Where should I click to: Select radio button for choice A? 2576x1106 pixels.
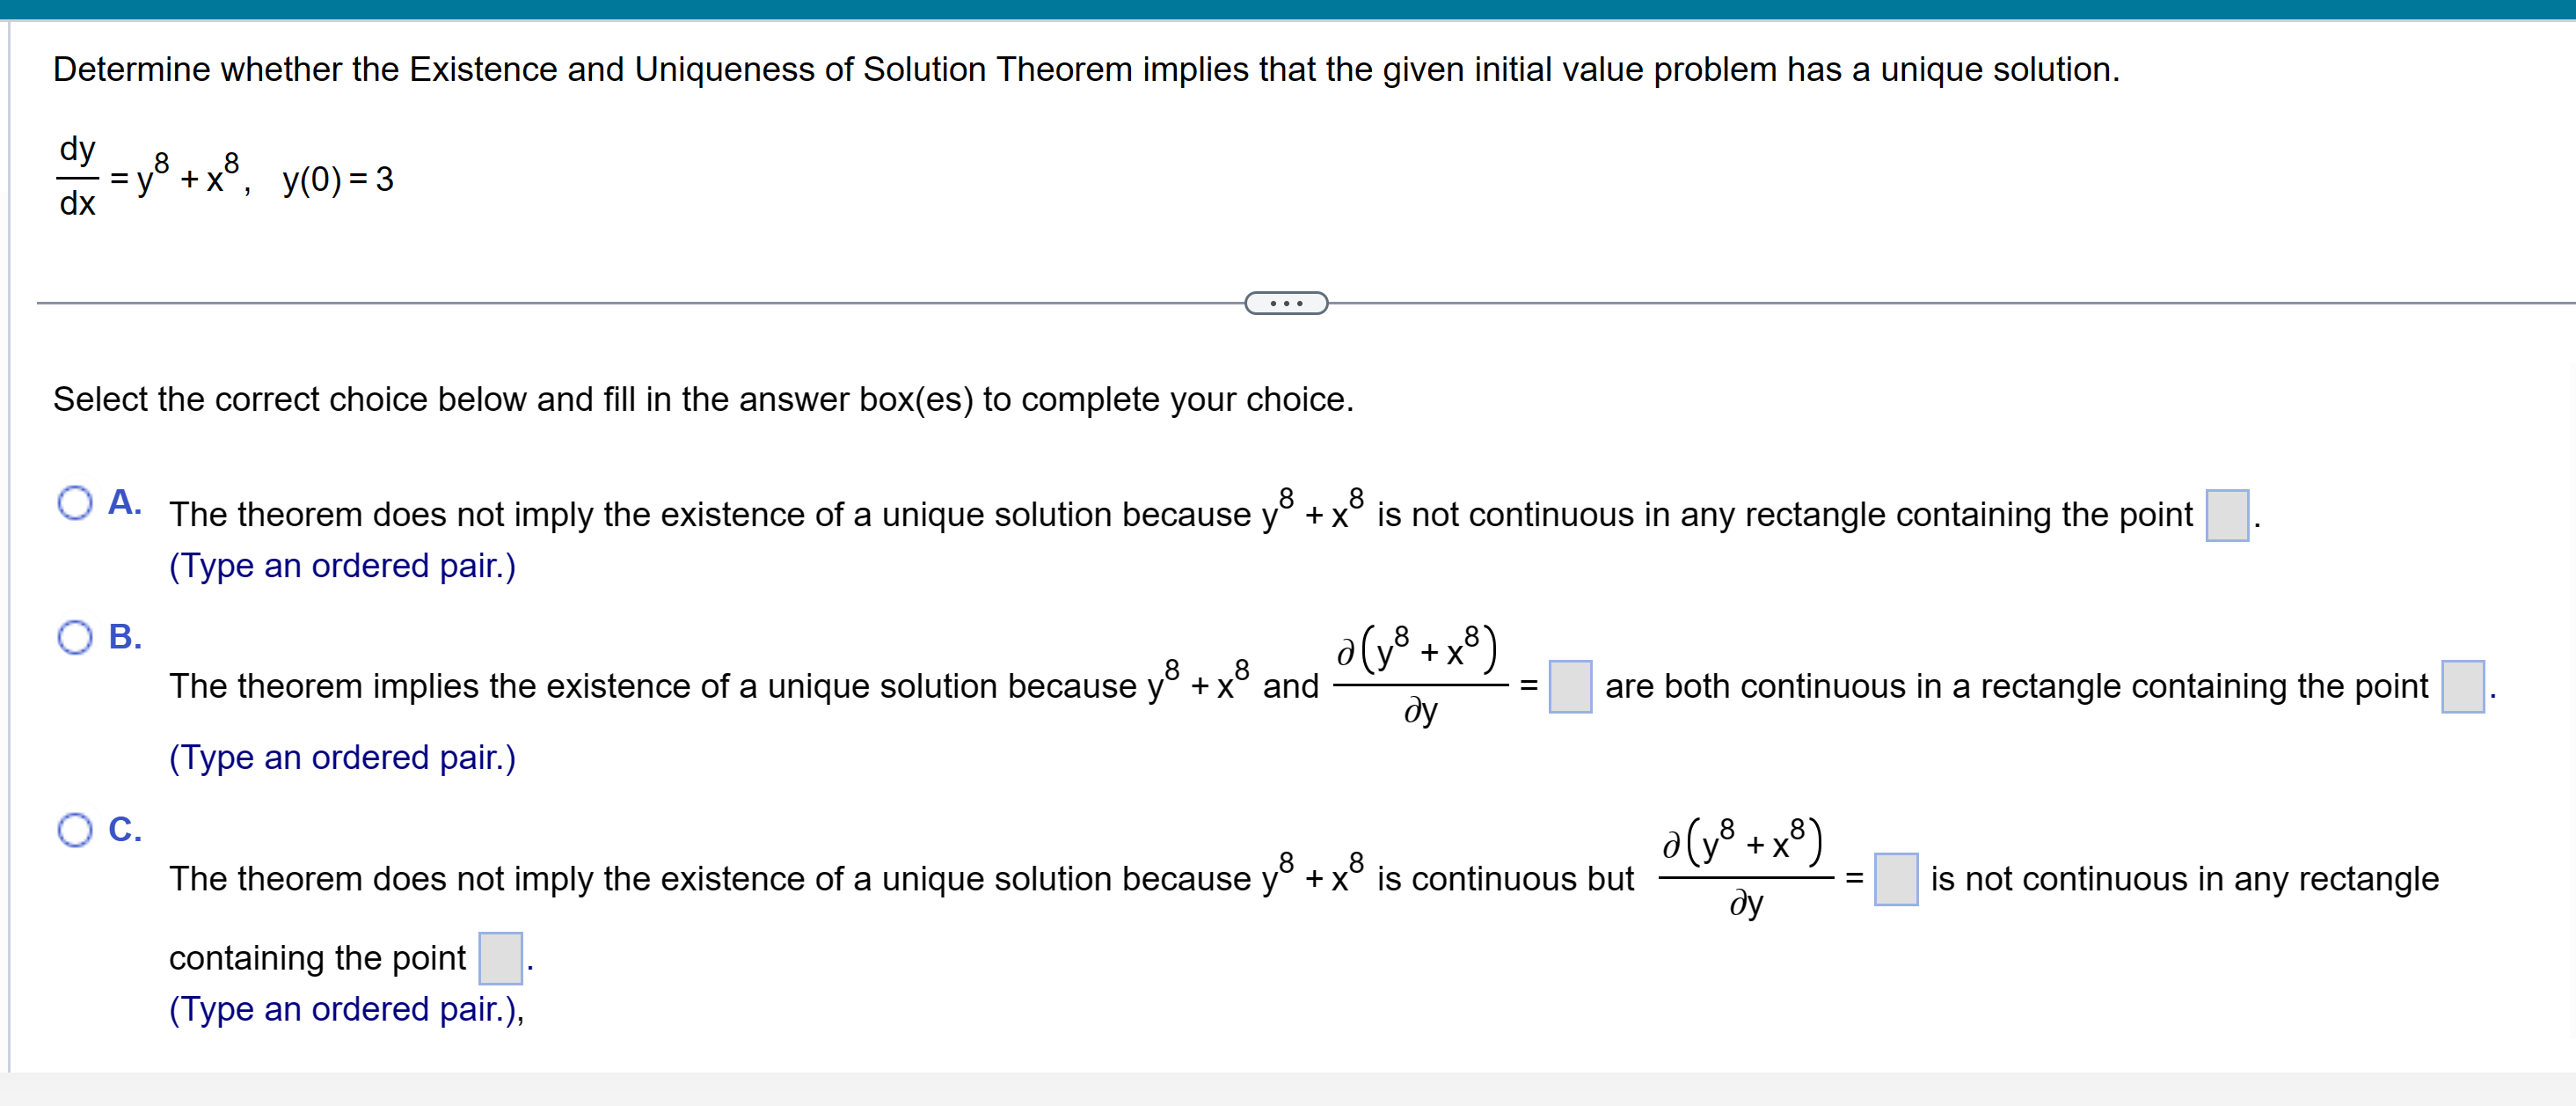(x=75, y=502)
